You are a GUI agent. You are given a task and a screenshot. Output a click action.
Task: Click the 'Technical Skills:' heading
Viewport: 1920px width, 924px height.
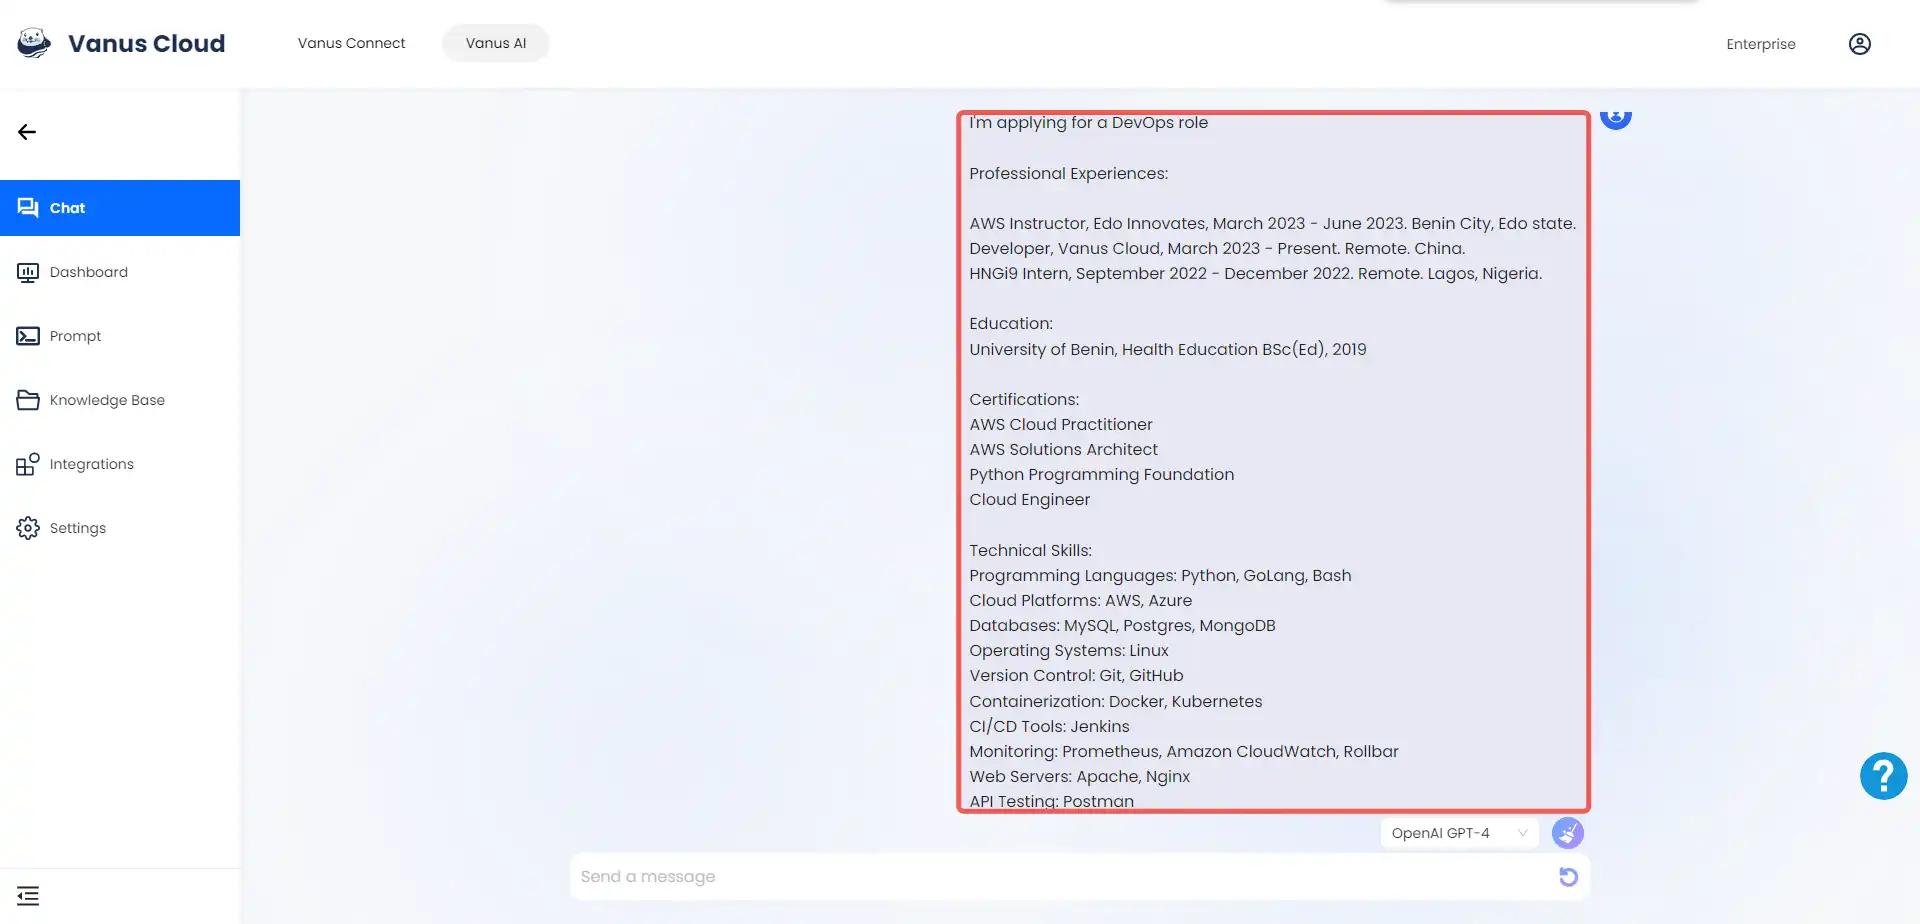coord(1030,550)
